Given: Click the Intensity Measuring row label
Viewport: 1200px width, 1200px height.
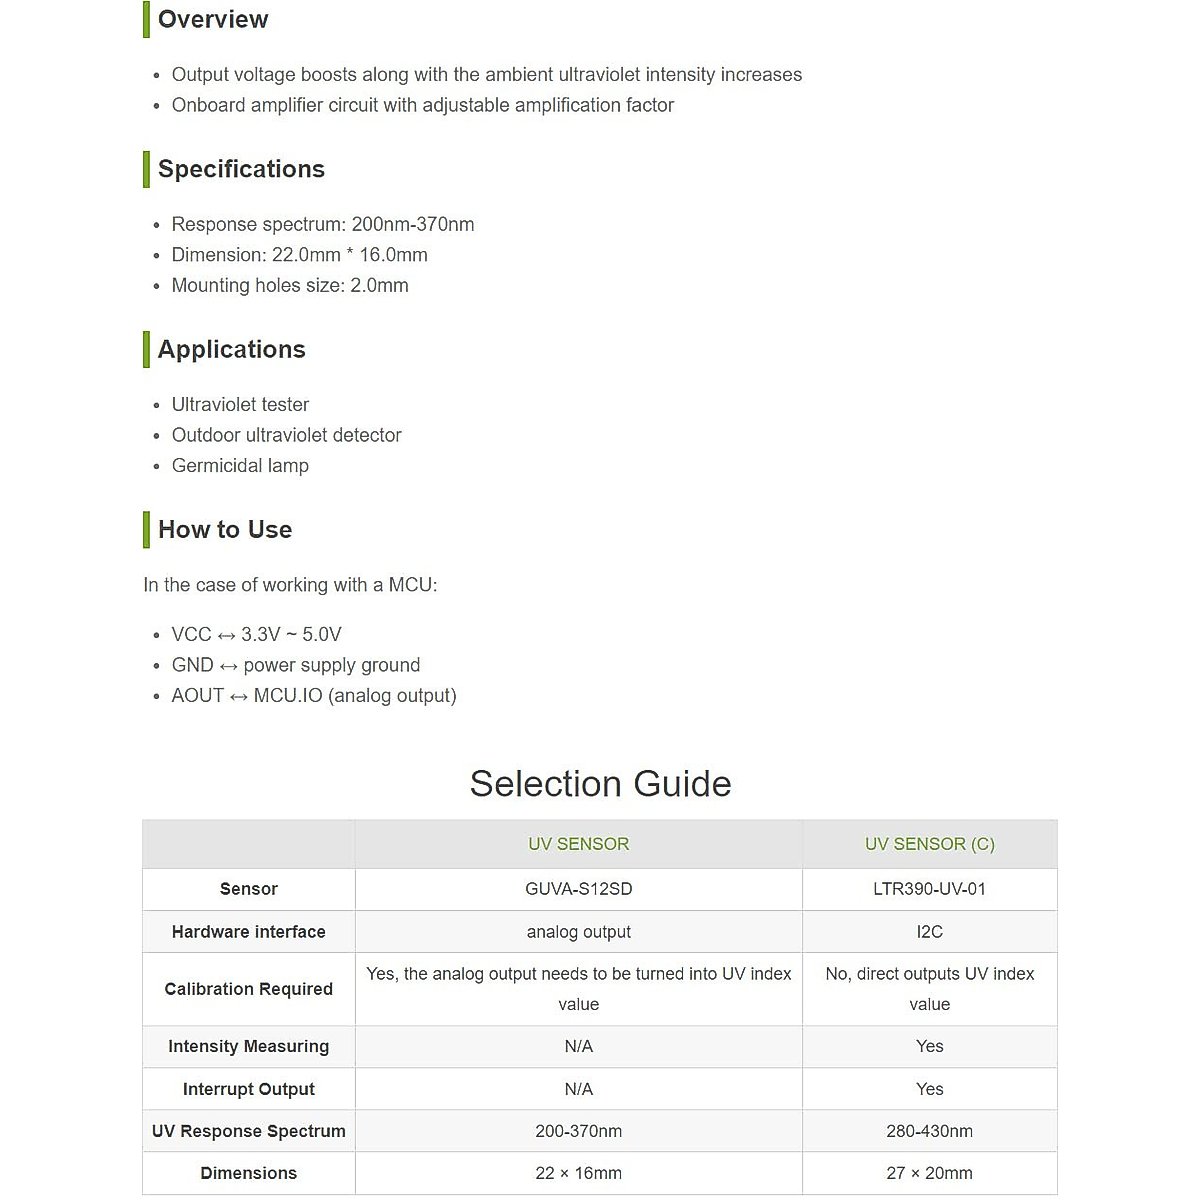Looking at the screenshot, I should tap(248, 1046).
